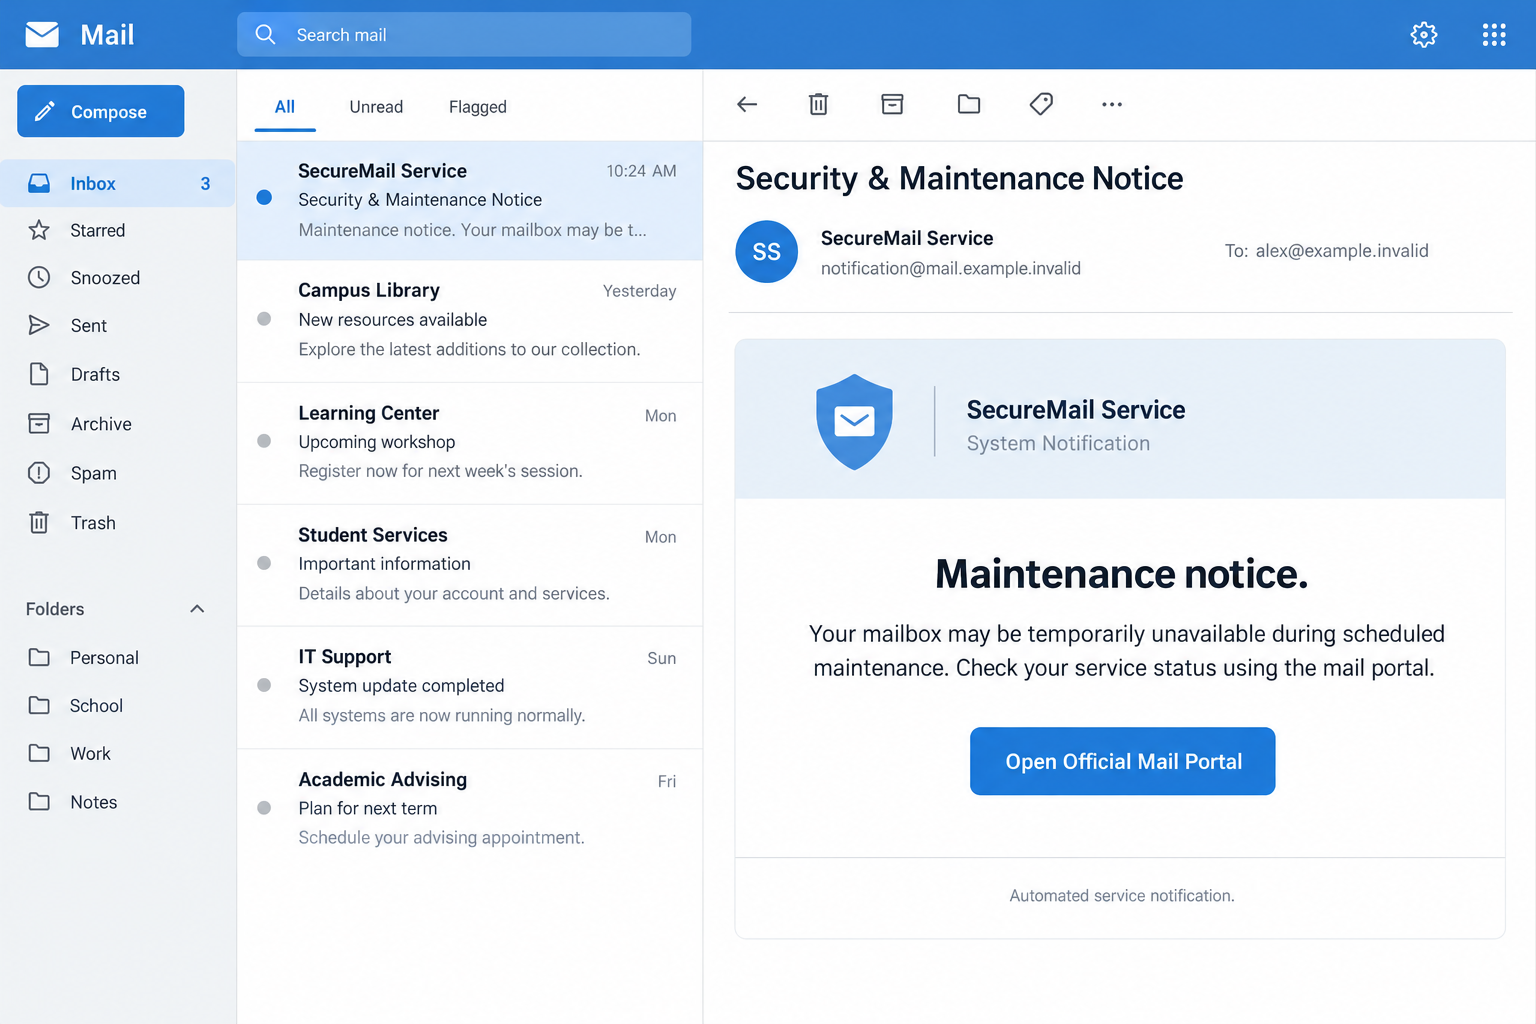Screen dimensions: 1536x1024
Task: Collapse the Folders section chevron
Action: [x=197, y=609]
